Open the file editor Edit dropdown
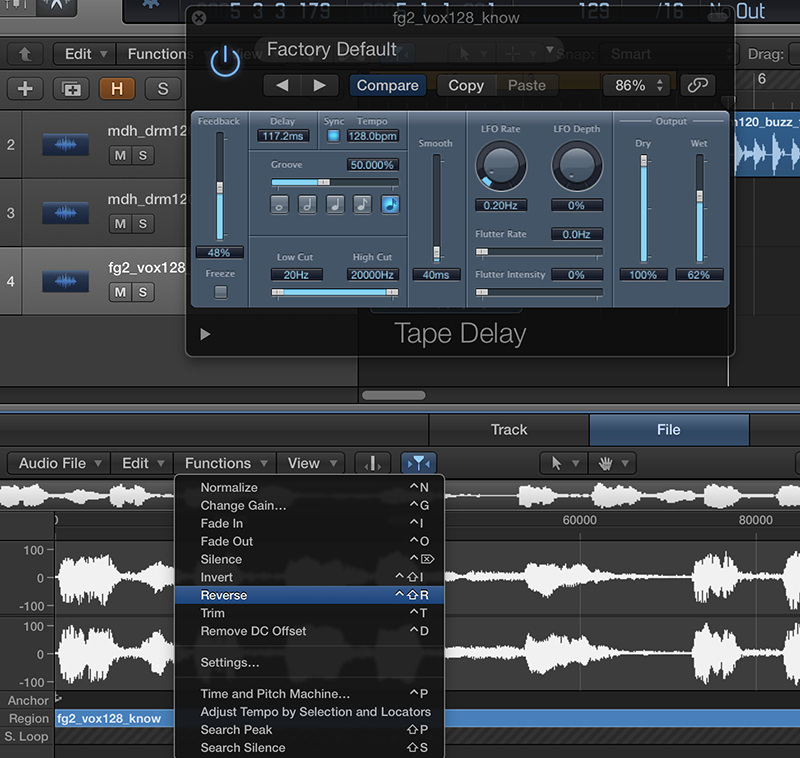Viewport: 800px width, 758px height. [142, 463]
